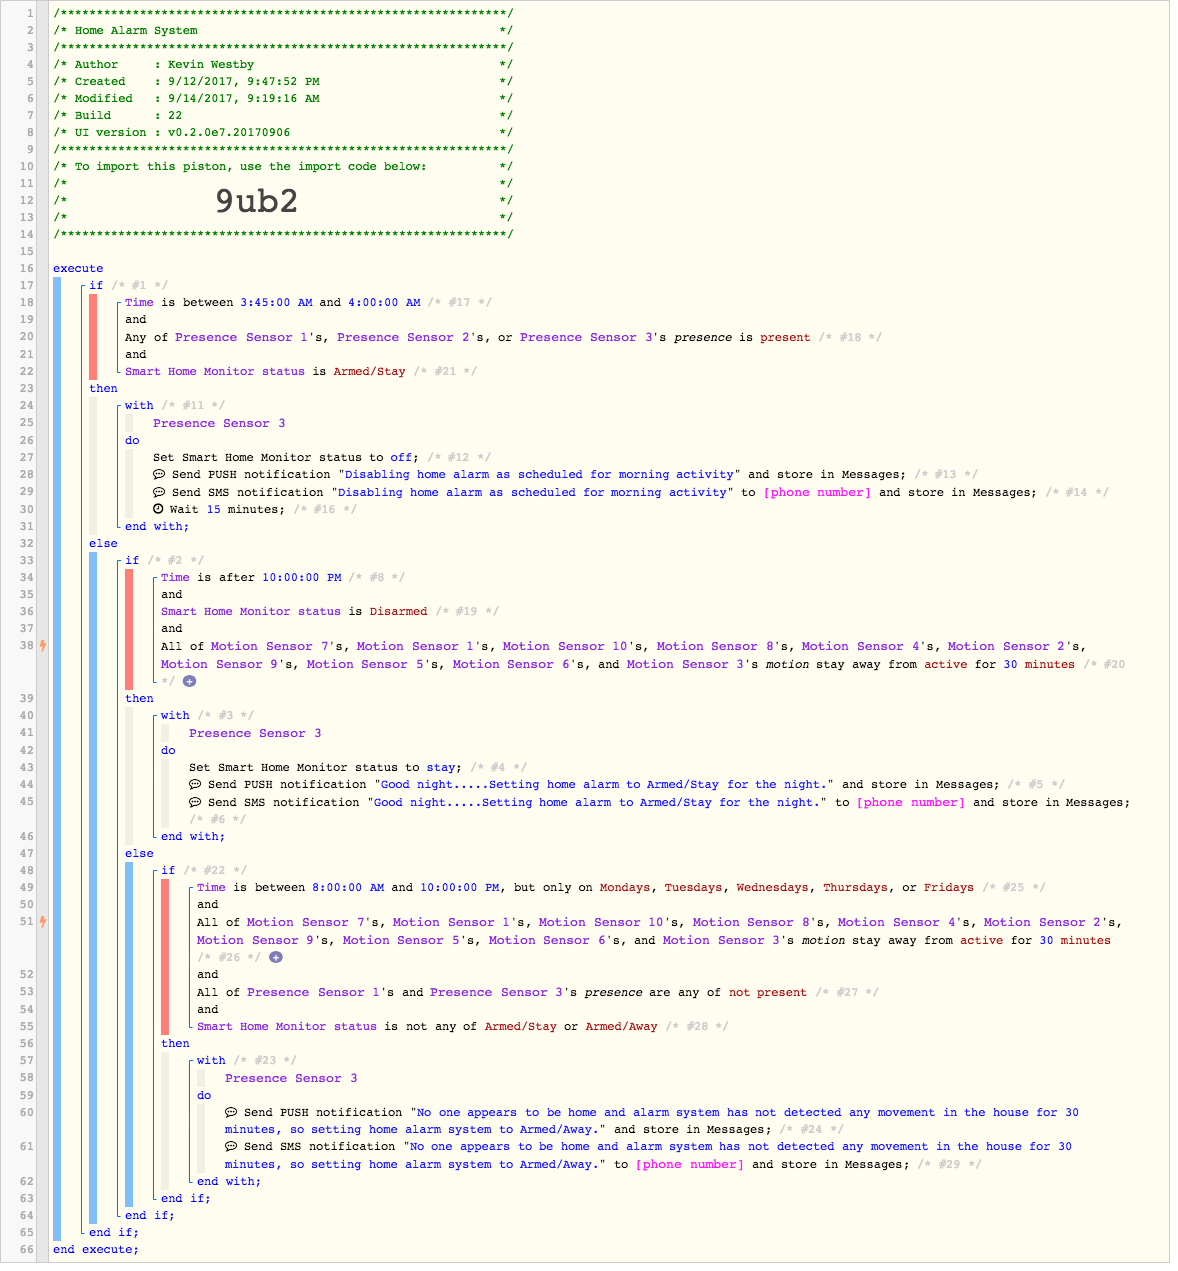Click 'end with;' on line 31
The height and width of the screenshot is (1271, 1178).
pos(157,526)
